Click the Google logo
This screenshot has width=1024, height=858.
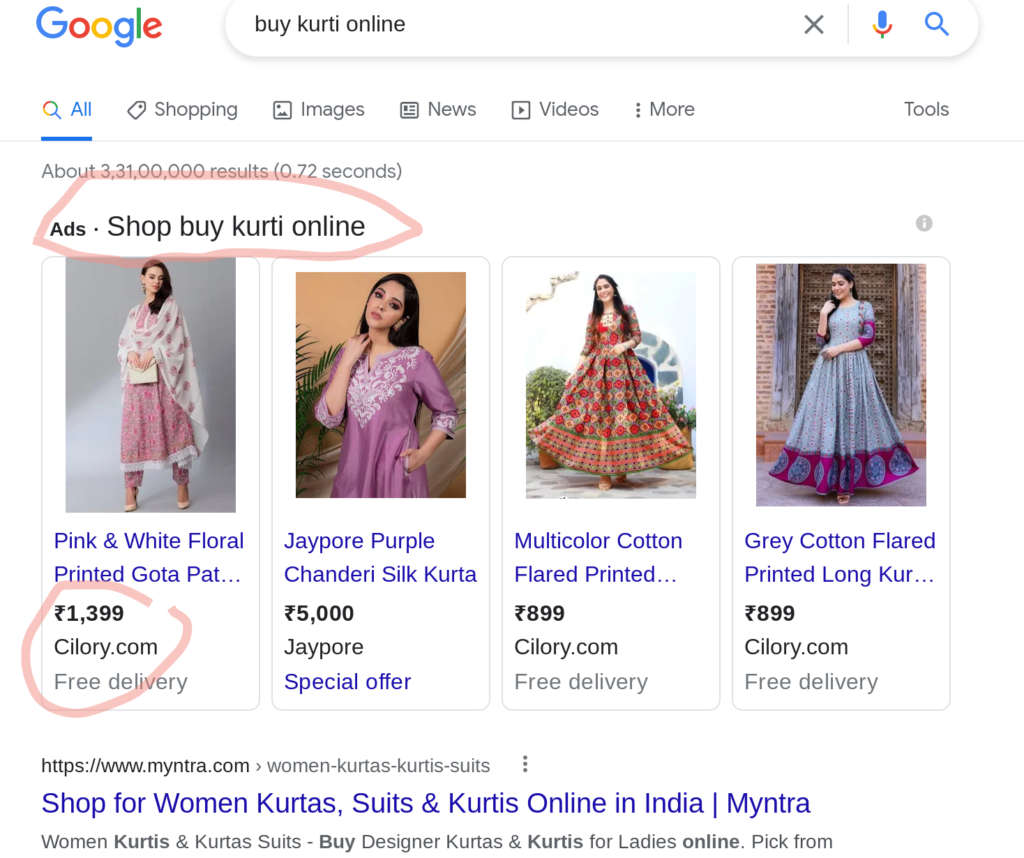click(x=99, y=26)
